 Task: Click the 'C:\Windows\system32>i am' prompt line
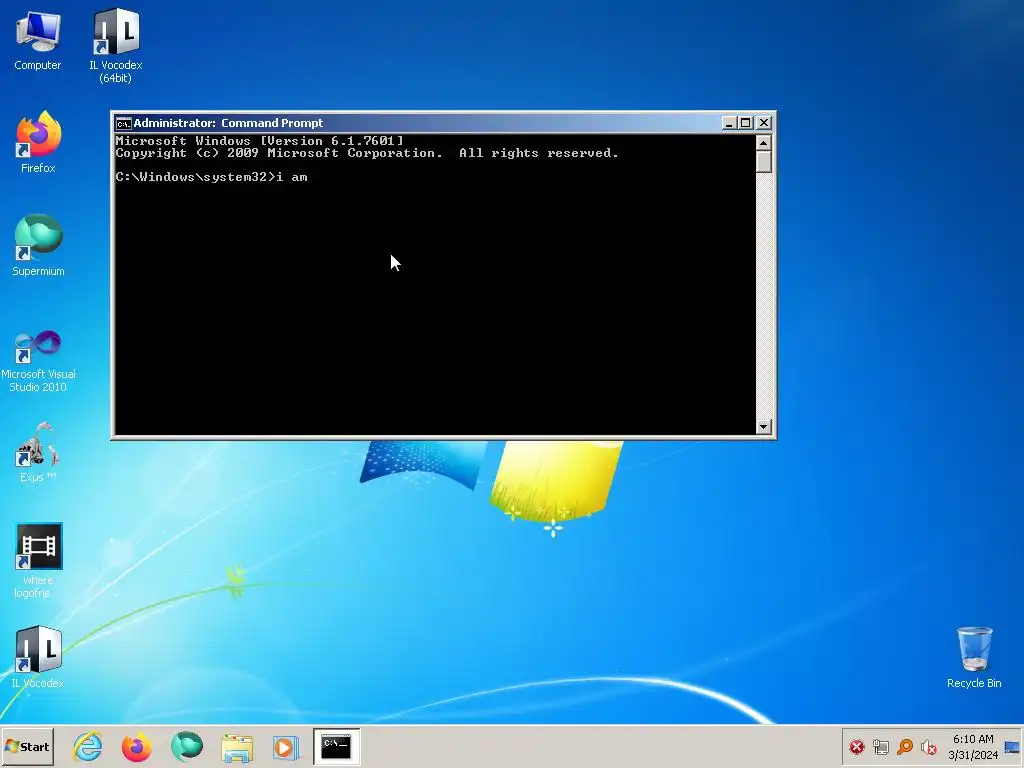(212, 177)
